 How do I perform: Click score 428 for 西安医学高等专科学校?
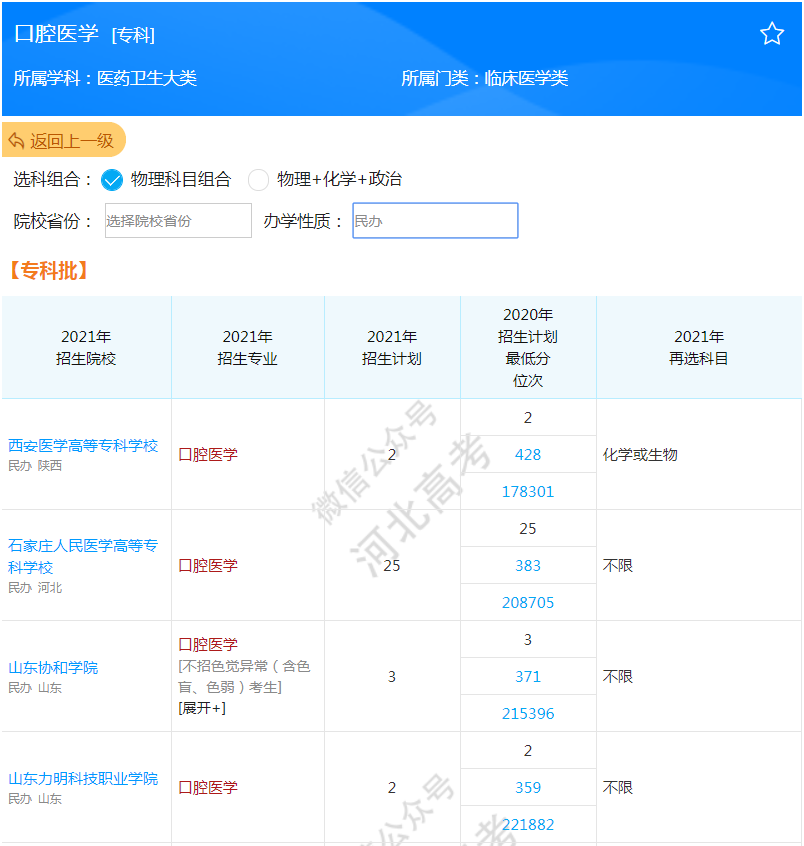[527, 454]
